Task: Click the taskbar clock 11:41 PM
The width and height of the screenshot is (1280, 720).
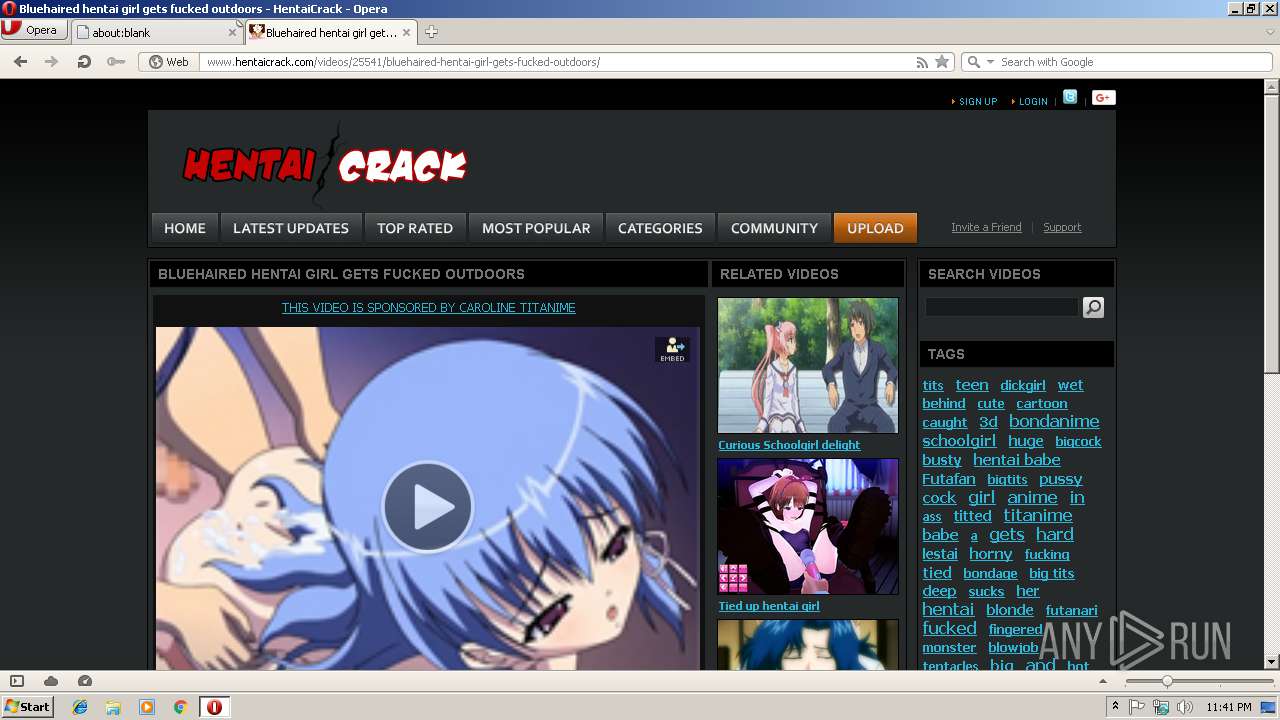Action: [1228, 707]
